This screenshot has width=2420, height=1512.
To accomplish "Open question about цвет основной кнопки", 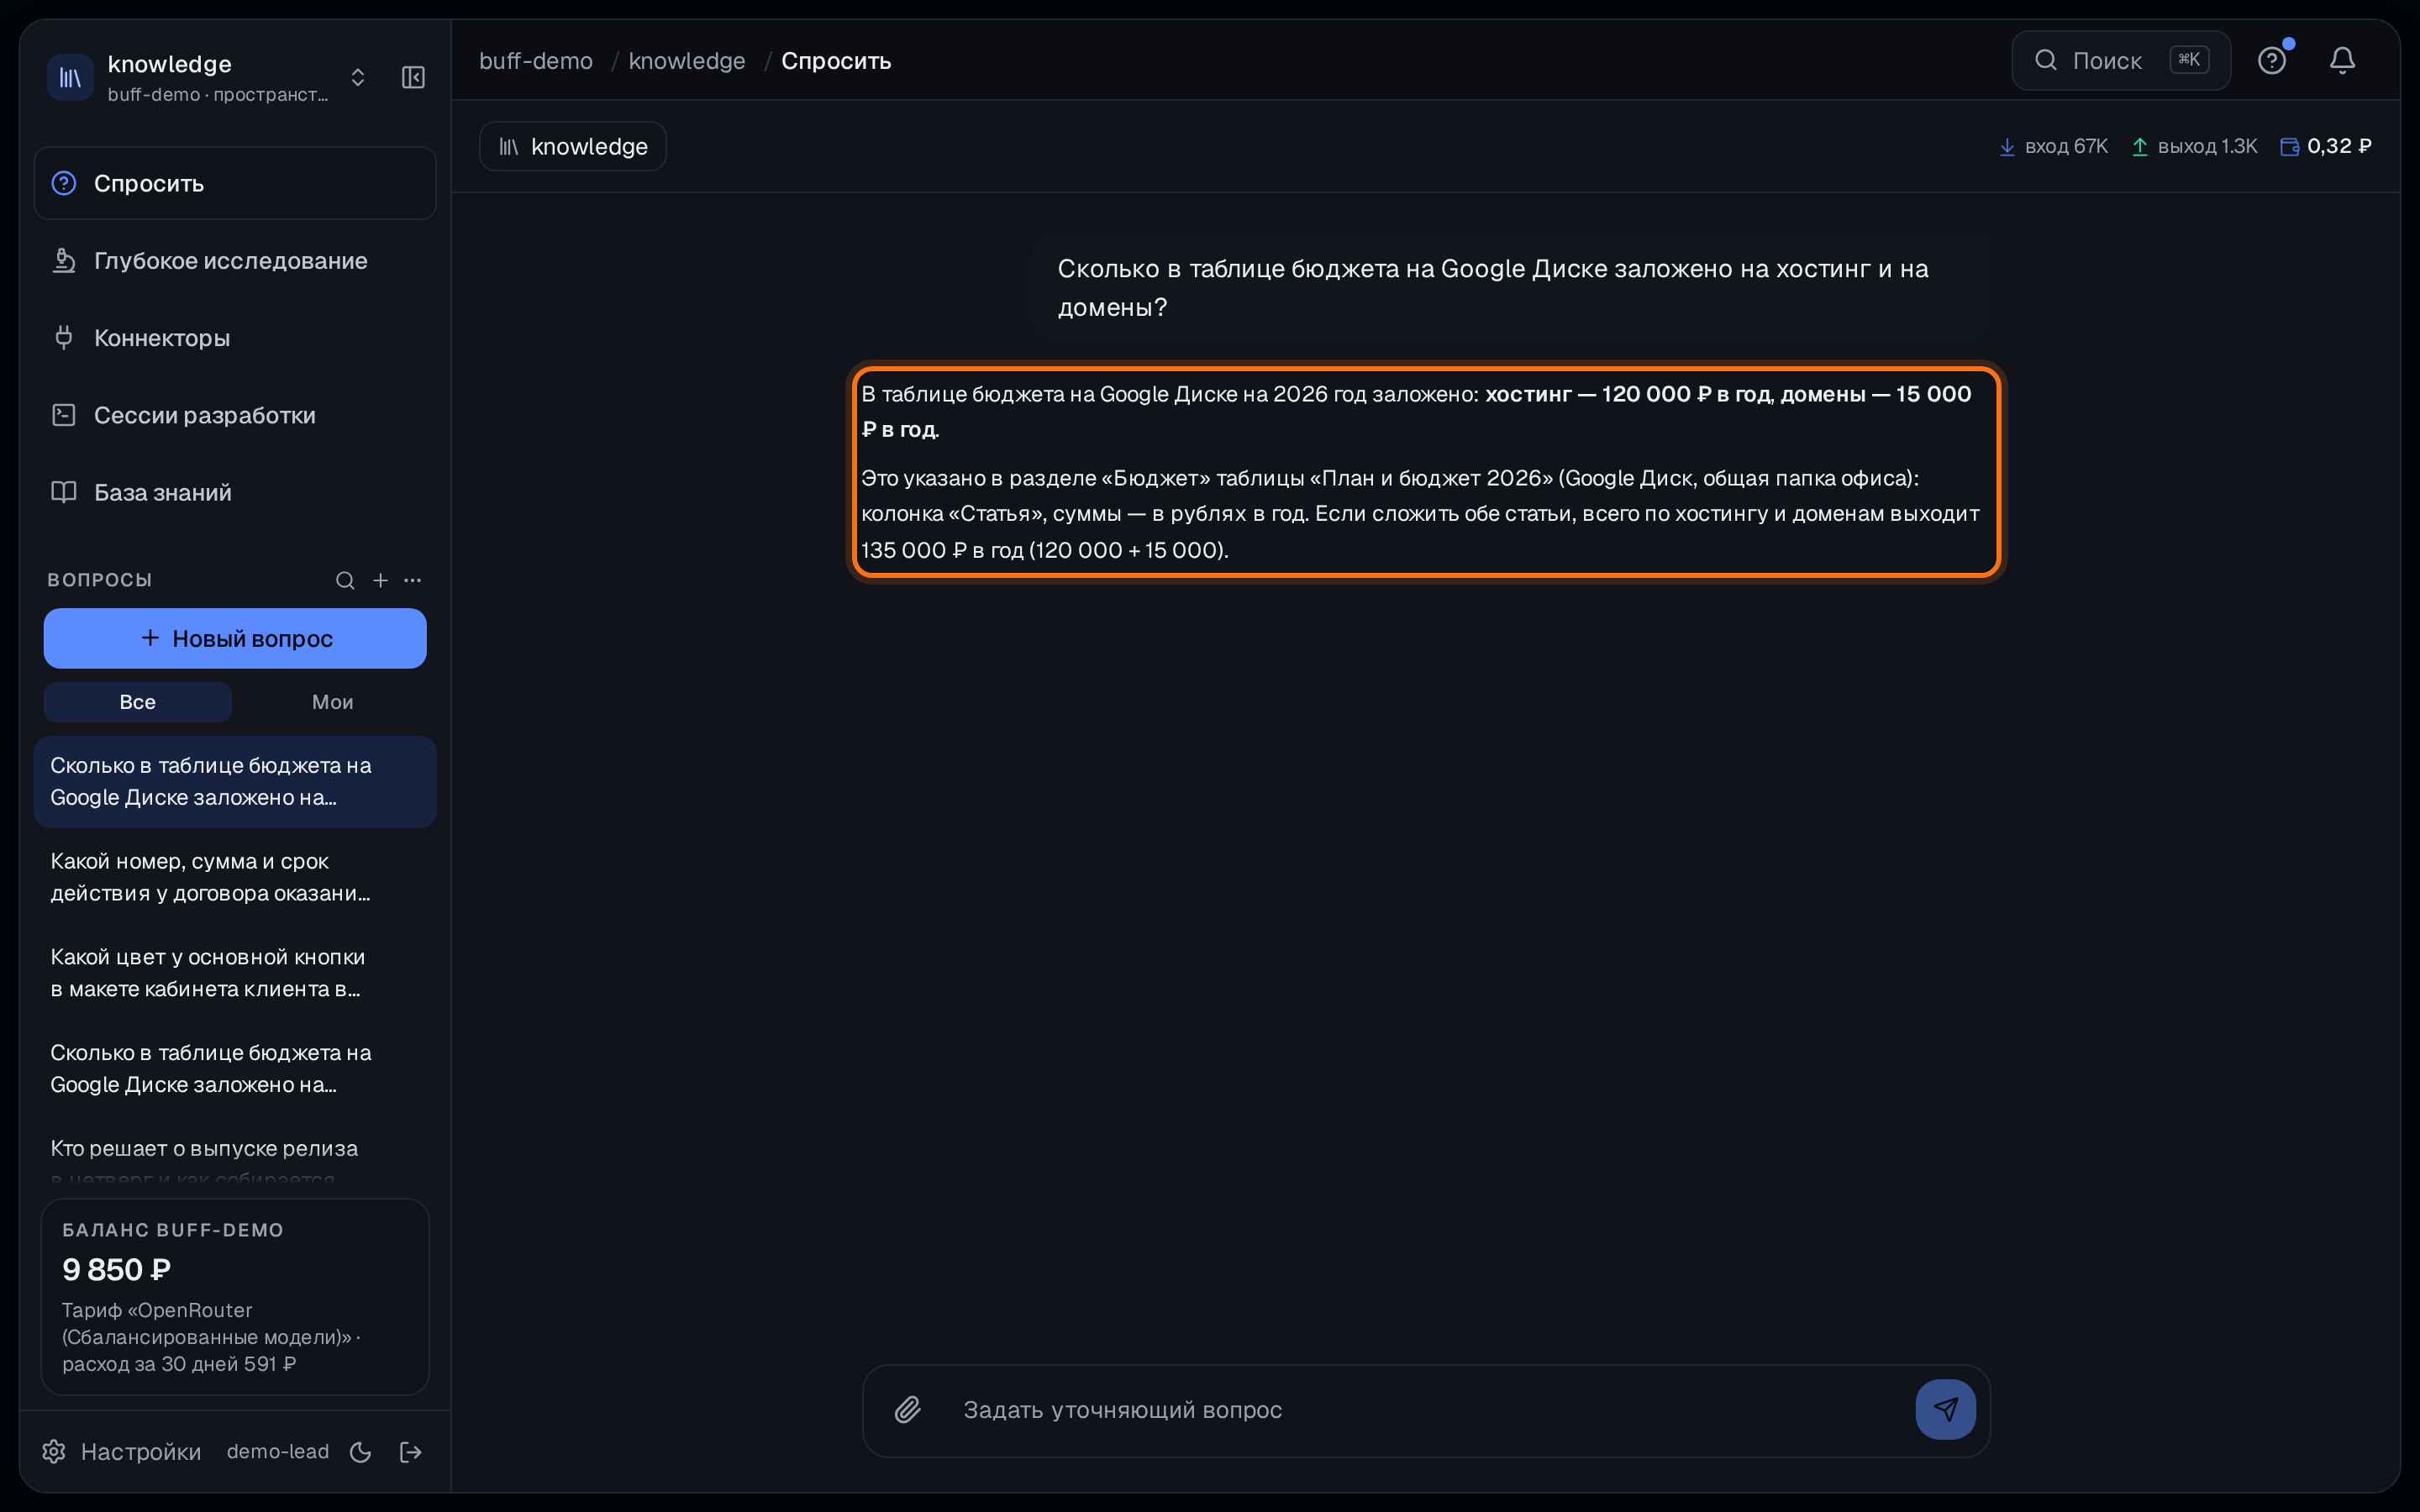I will tap(235, 973).
